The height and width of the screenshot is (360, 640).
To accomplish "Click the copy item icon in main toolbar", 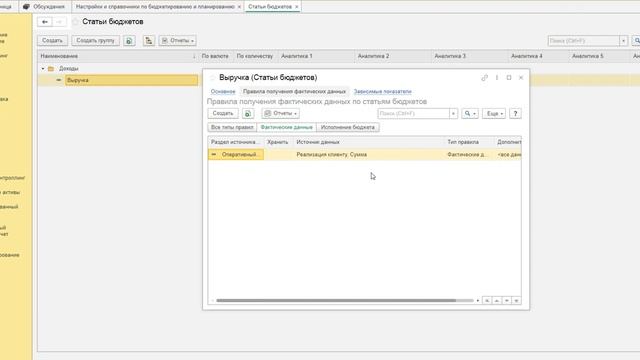I will pos(129,40).
